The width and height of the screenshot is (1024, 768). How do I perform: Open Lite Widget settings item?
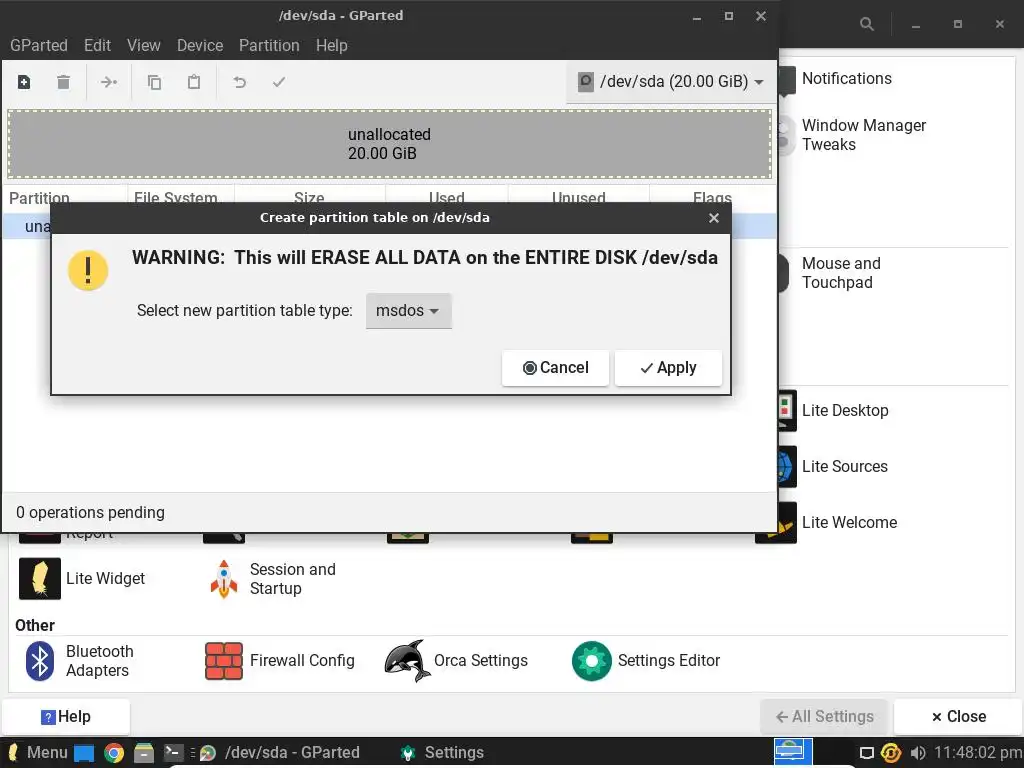pyautogui.click(x=82, y=579)
